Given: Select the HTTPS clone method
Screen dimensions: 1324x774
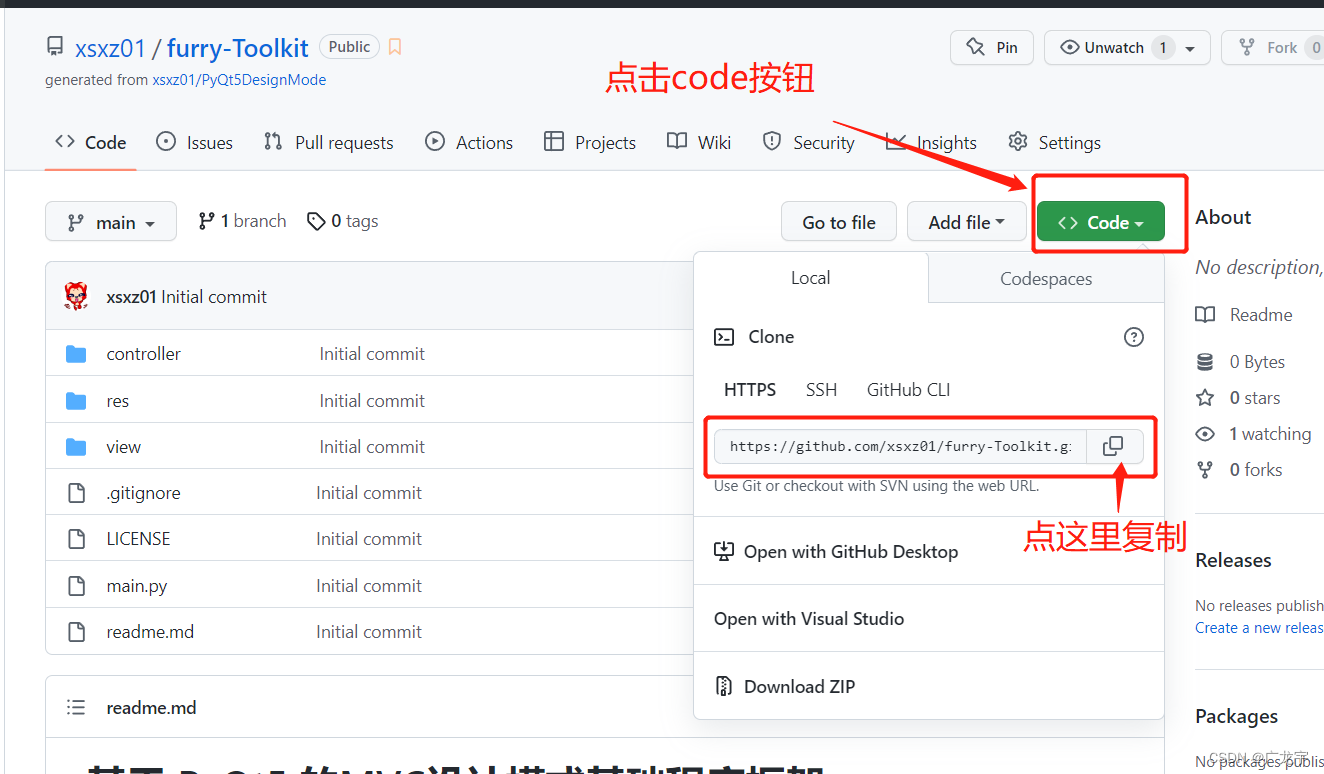Looking at the screenshot, I should coord(750,390).
